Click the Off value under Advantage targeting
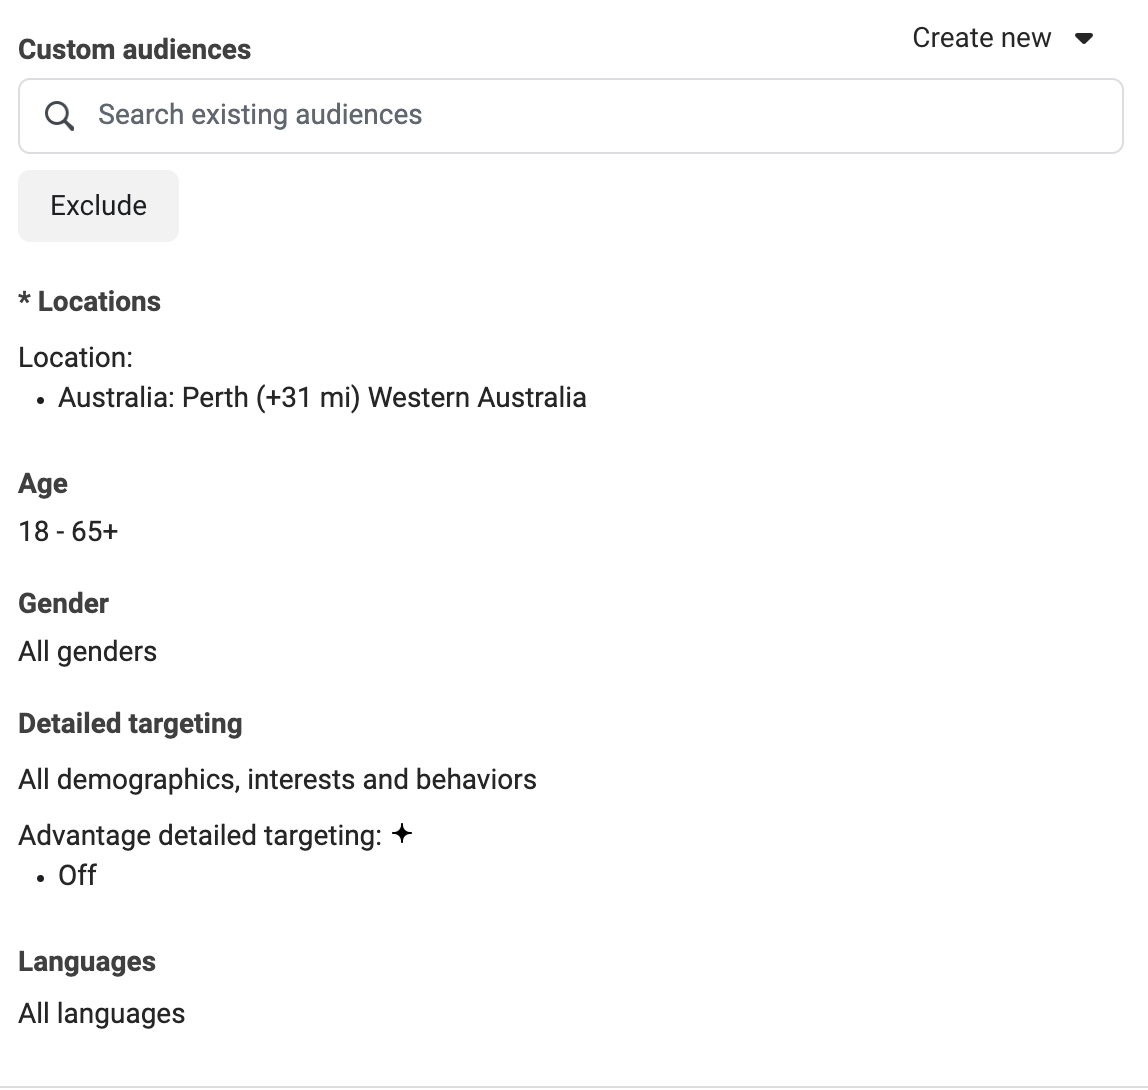The image size is (1148, 1090). (77, 876)
